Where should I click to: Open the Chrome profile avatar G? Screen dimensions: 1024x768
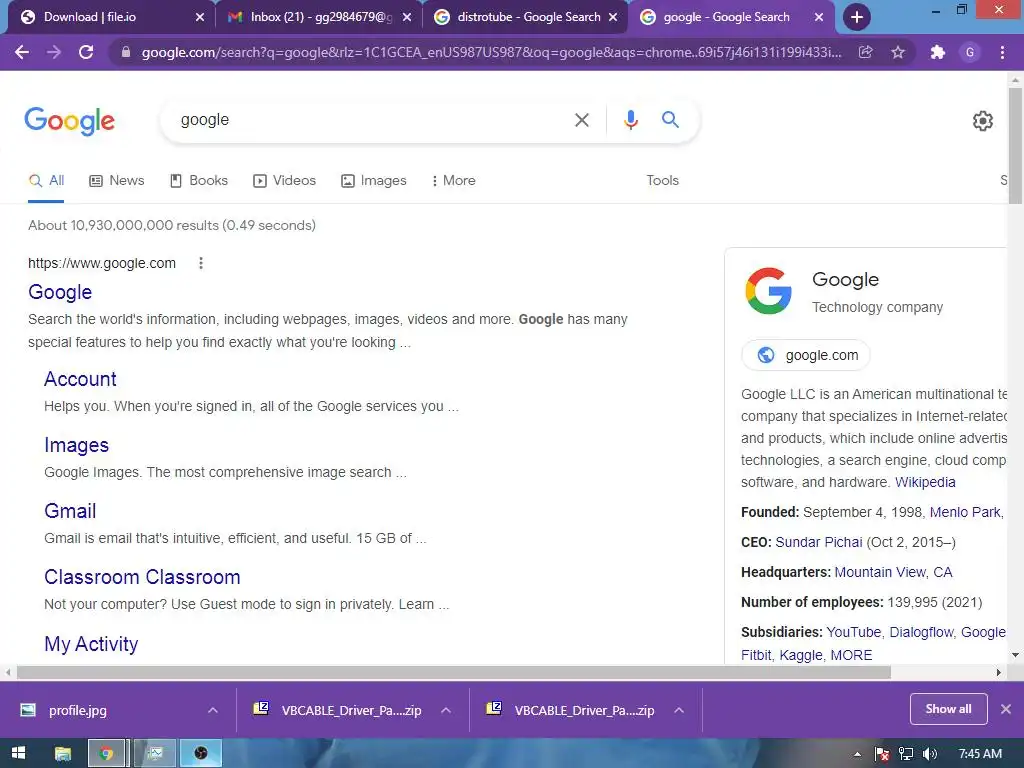pos(970,52)
